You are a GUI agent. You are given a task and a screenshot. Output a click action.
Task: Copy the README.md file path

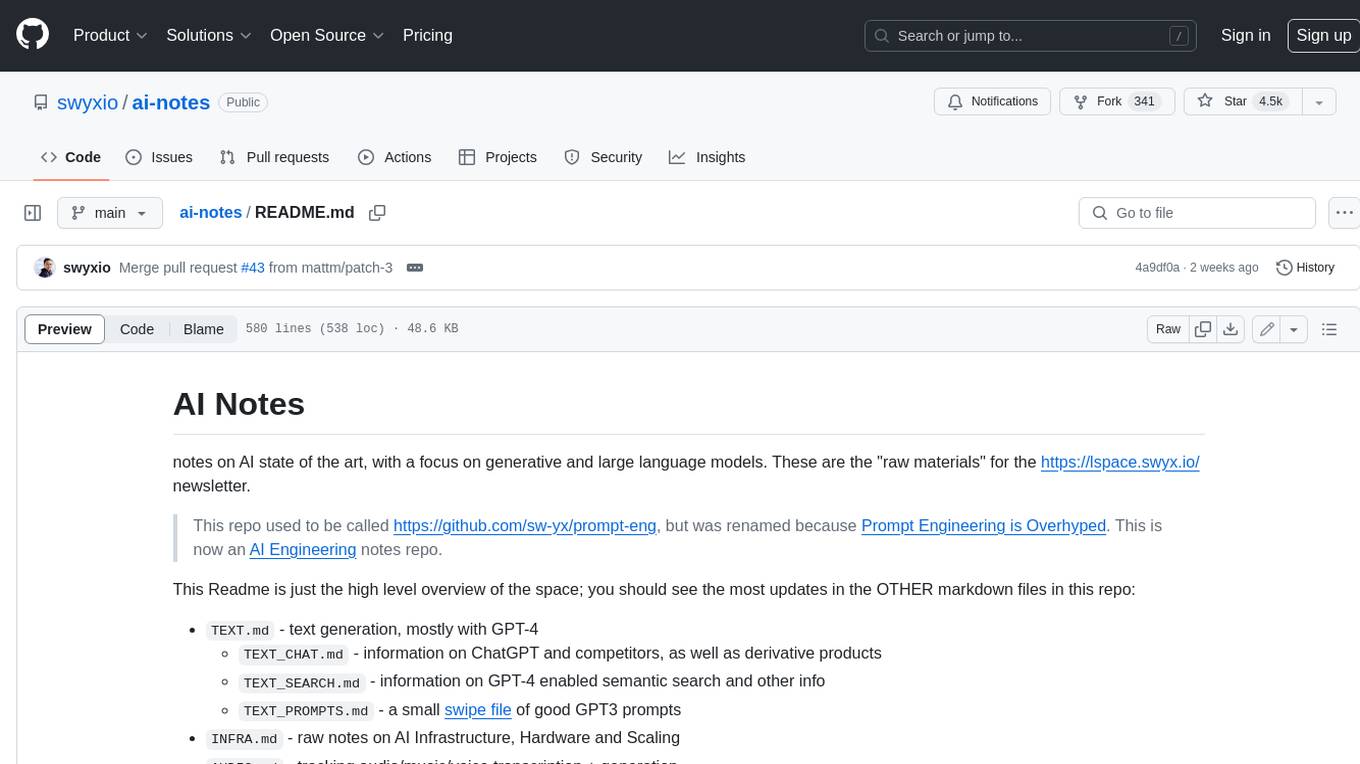click(377, 213)
